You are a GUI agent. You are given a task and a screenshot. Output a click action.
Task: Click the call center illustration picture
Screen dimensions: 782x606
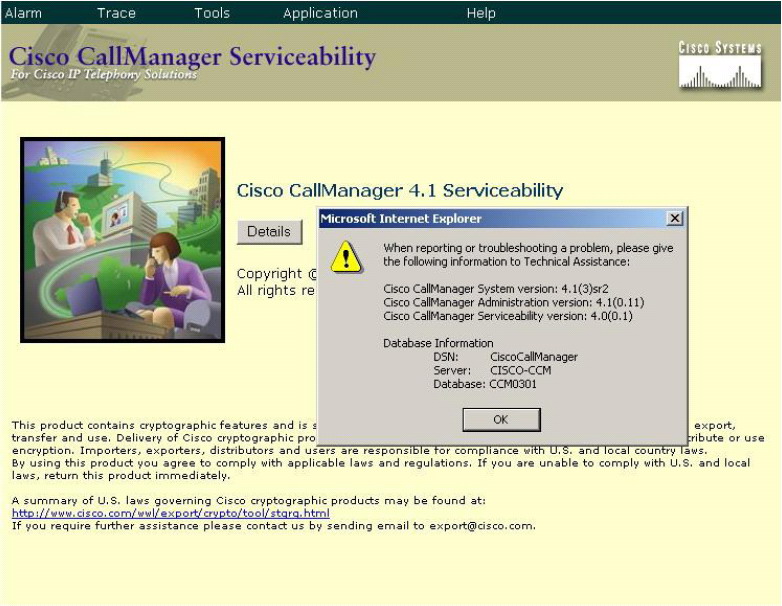click(123, 240)
